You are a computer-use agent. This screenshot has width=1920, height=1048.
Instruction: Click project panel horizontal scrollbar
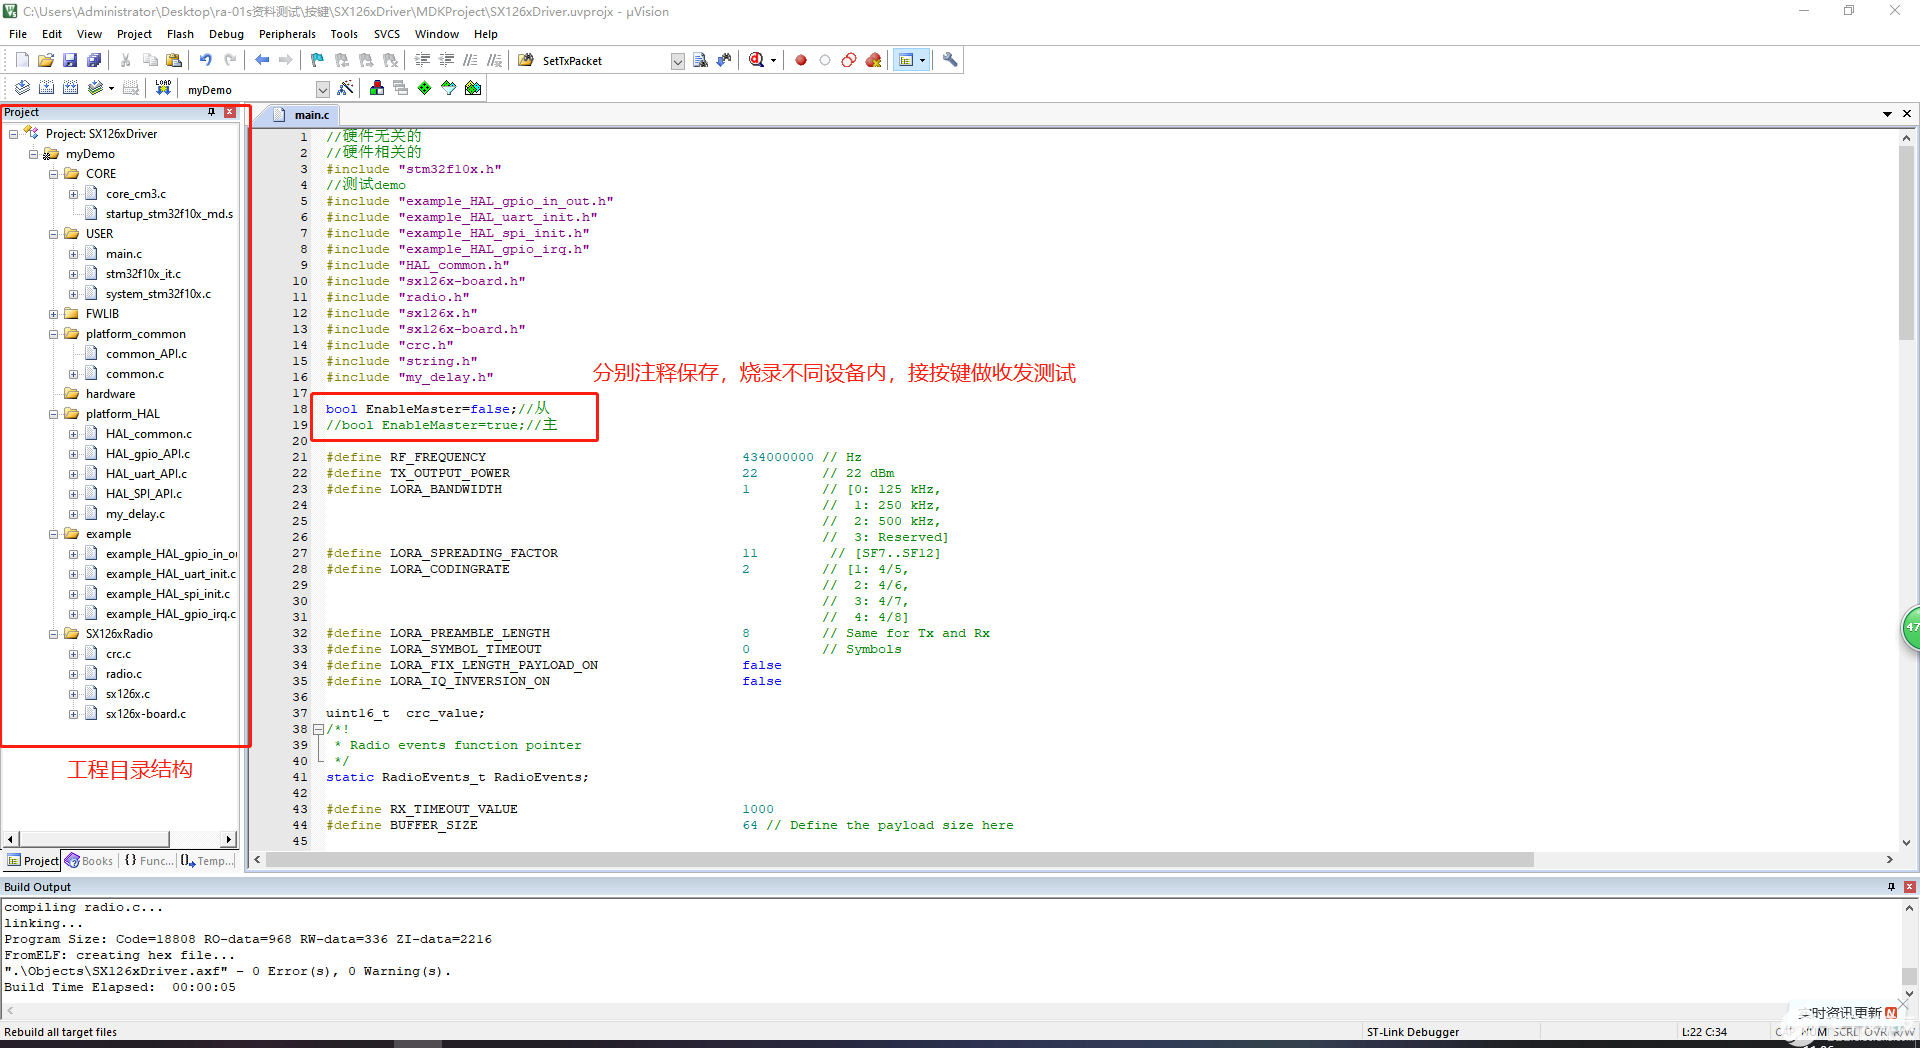(x=95, y=839)
